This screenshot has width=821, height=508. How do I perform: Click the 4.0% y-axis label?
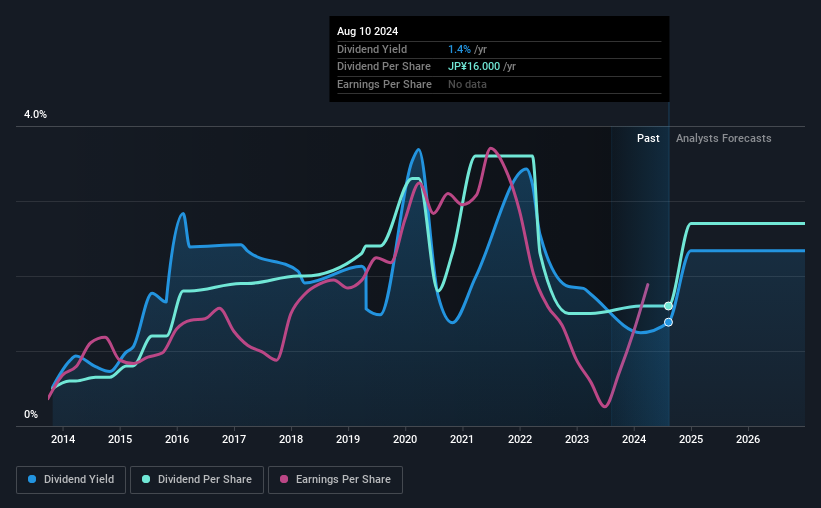pyautogui.click(x=35, y=114)
